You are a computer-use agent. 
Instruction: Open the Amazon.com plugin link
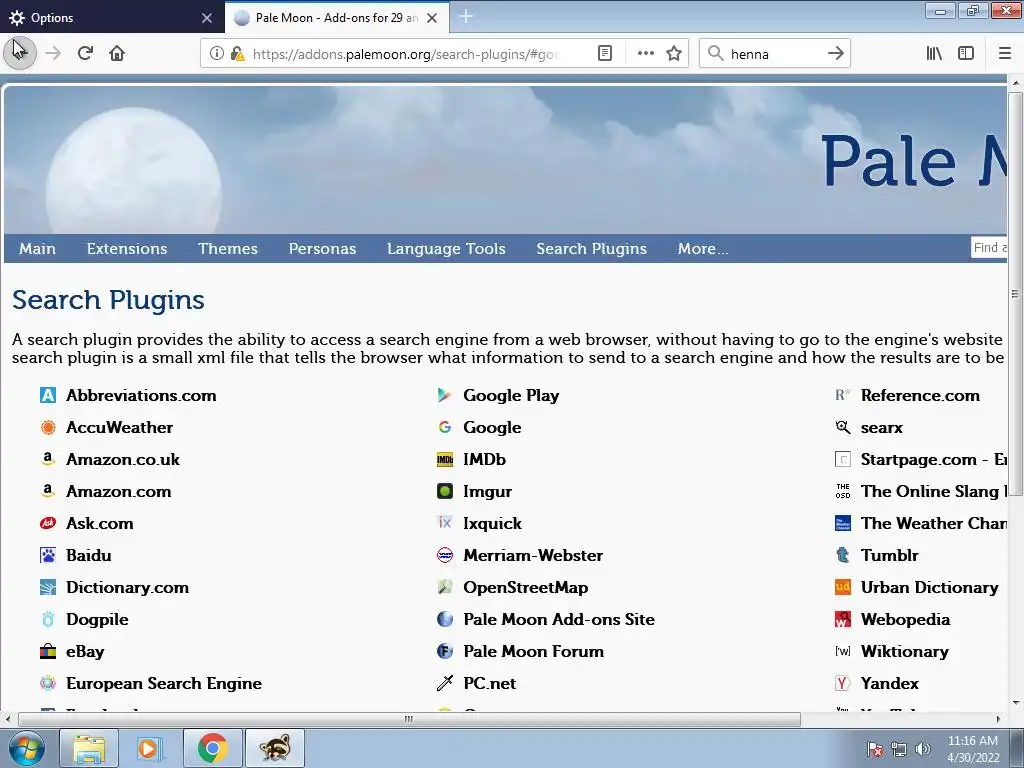(119, 491)
